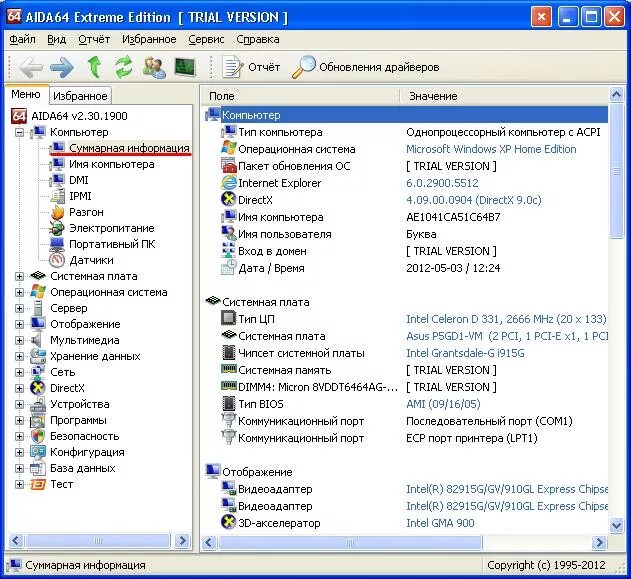The image size is (631, 579).
Task: Click the Тип BIOS chip icon
Action: pyautogui.click(x=229, y=404)
